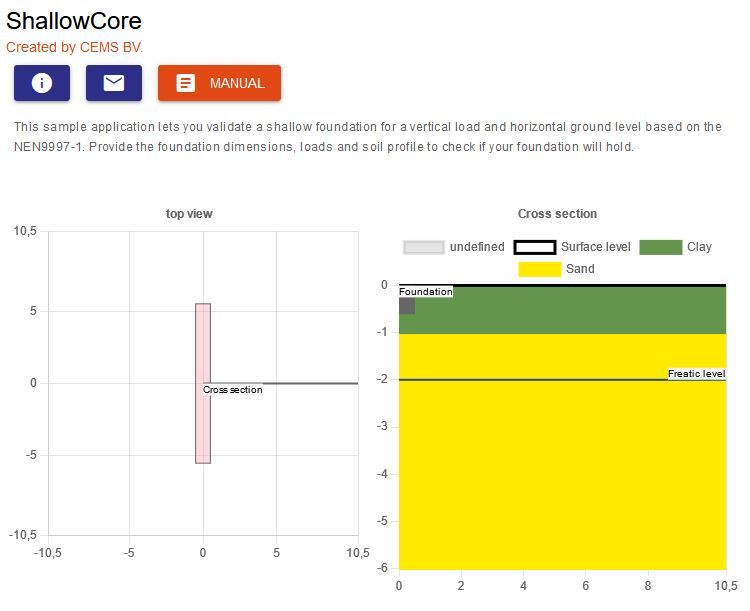Click the Freatic level annotation label
Image resolution: width=750 pixels, height=611 pixels.
point(696,374)
